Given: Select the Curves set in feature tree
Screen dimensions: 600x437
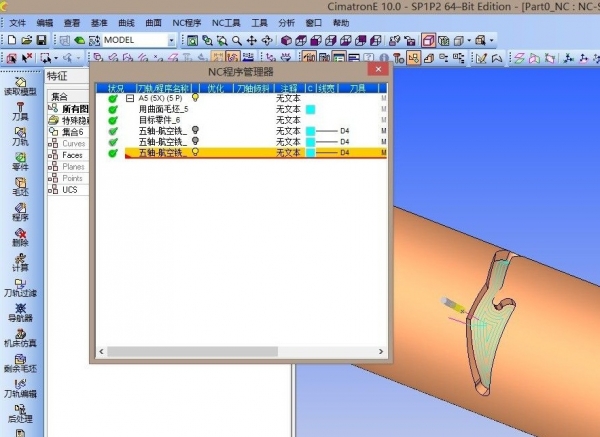Looking at the screenshot, I should tap(68, 143).
